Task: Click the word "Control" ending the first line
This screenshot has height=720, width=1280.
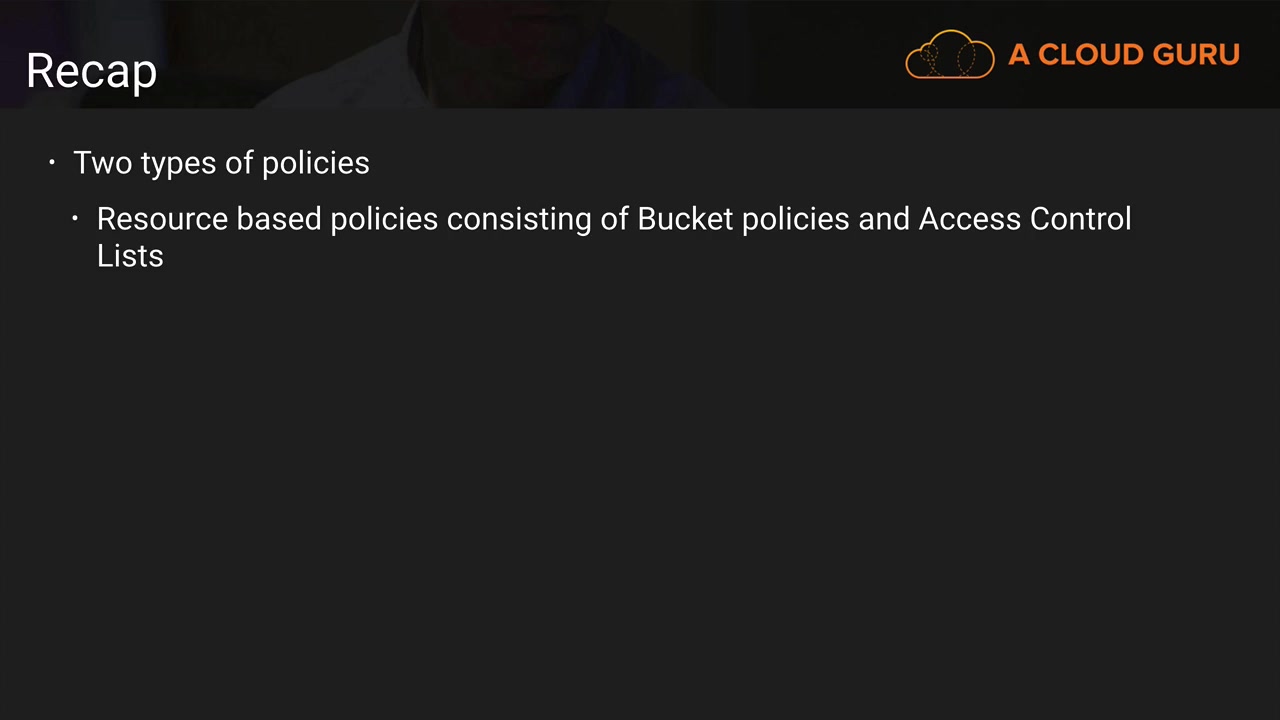Action: 1080,219
